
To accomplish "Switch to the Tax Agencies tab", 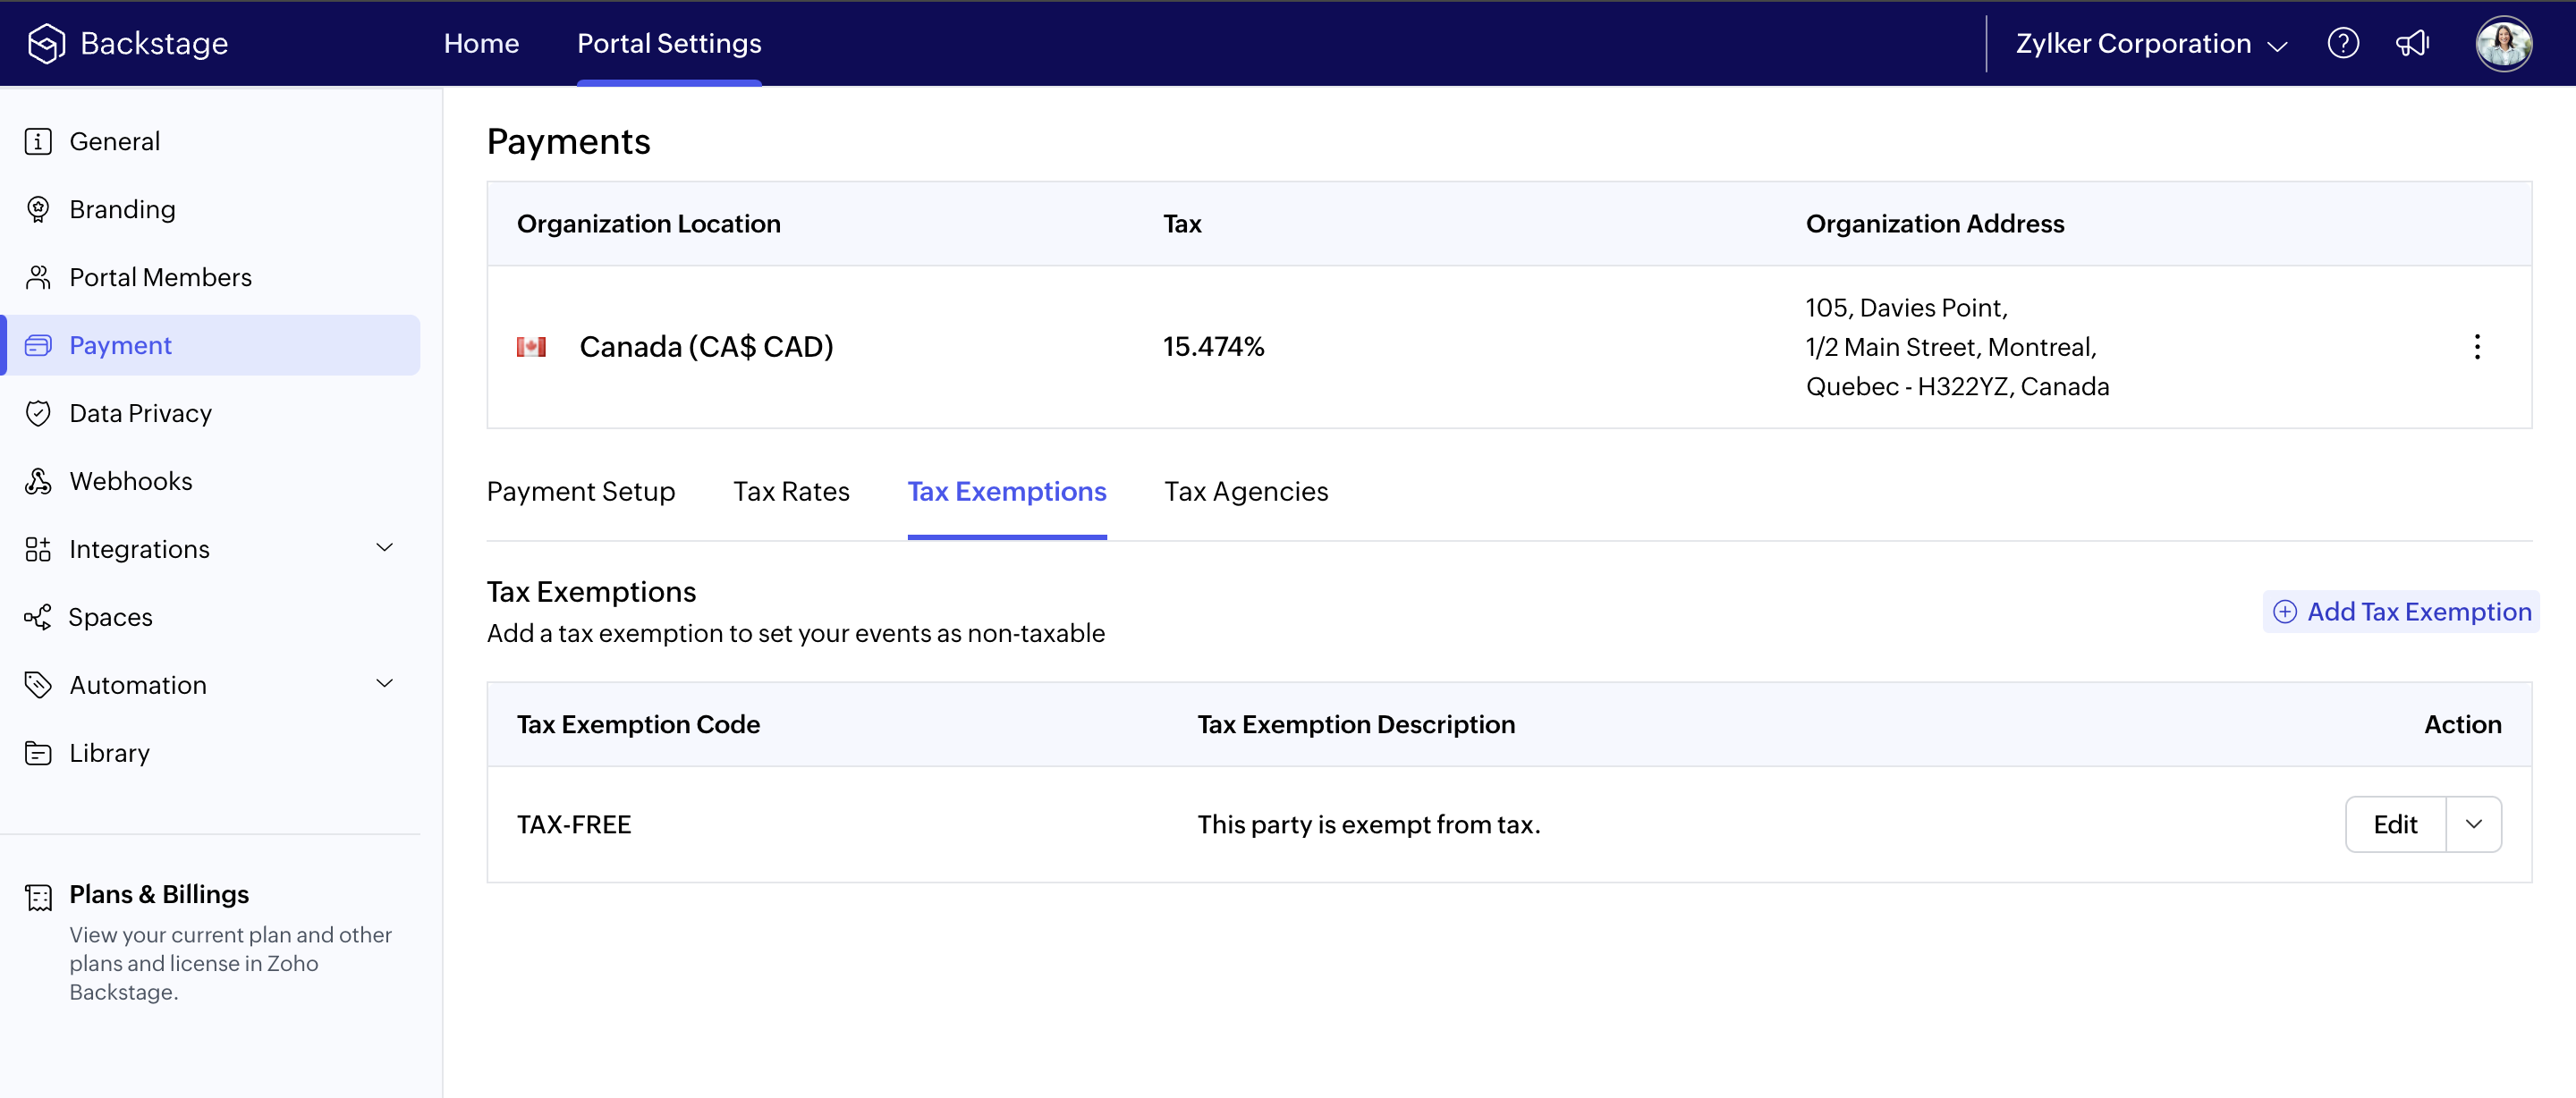I will pyautogui.click(x=1245, y=492).
